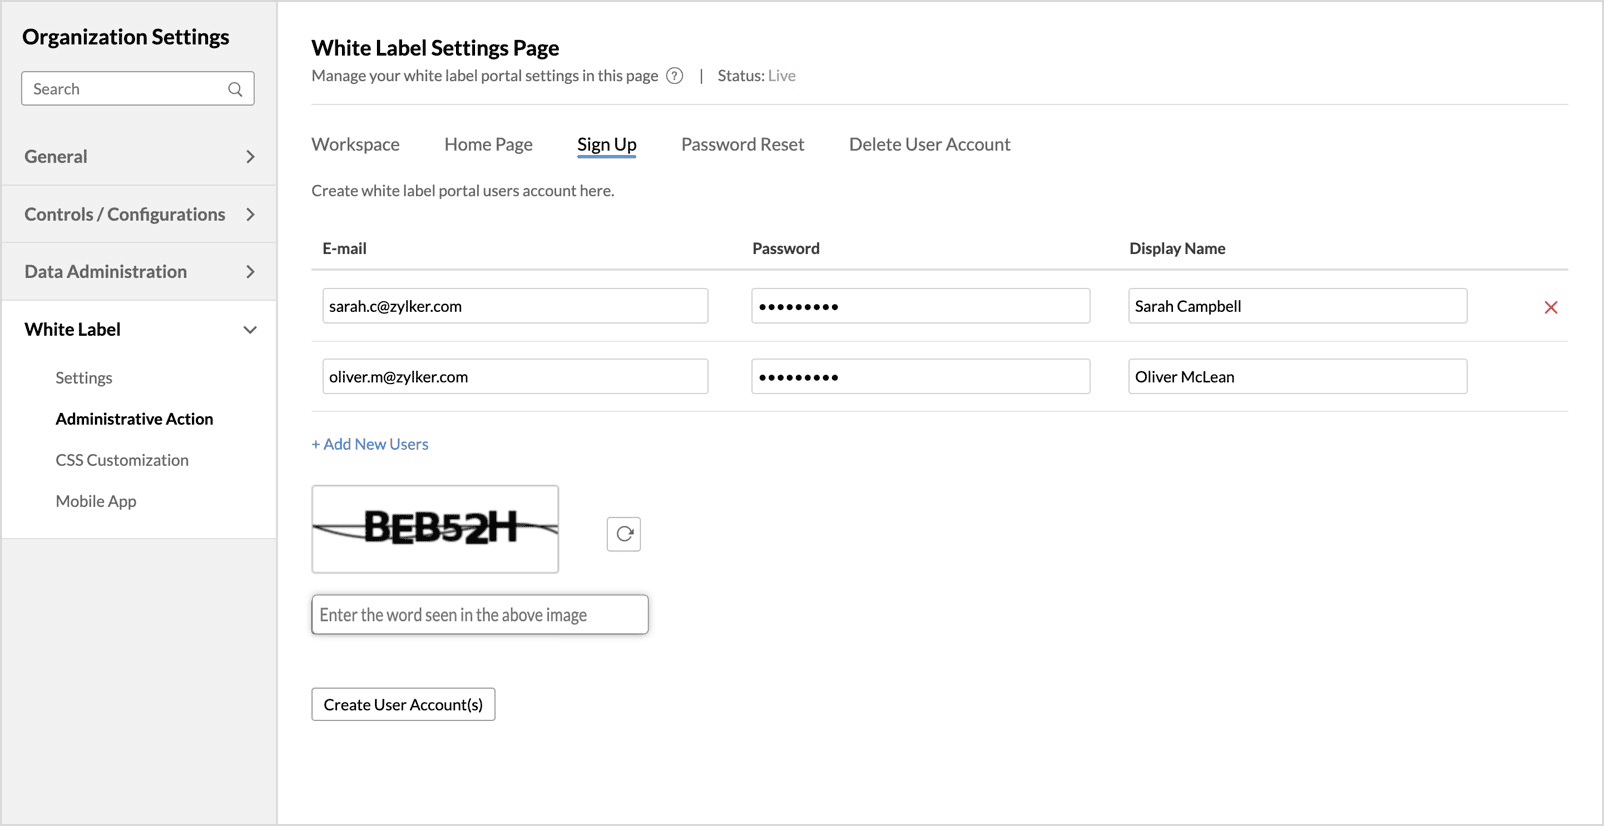Focus the captcha text input field
1604x826 pixels.
480,615
